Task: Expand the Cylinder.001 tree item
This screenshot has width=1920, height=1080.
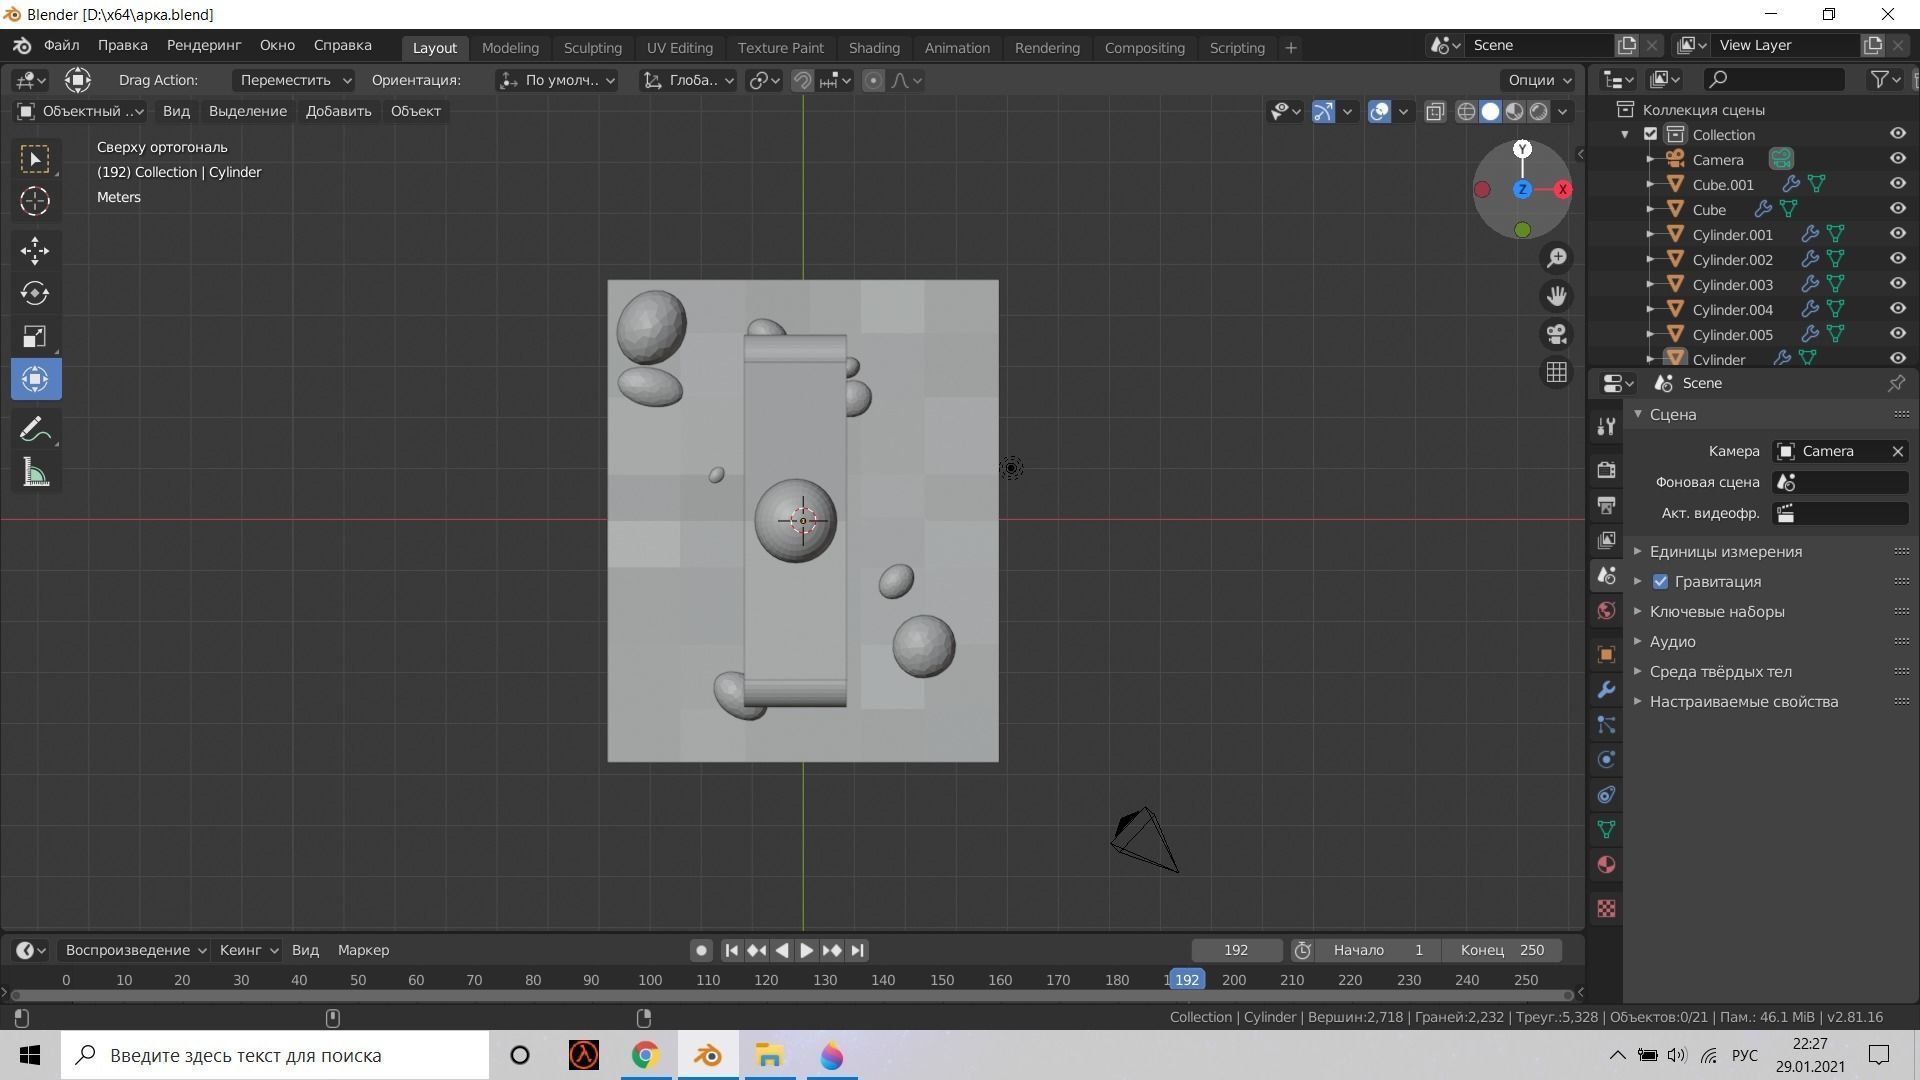Action: coord(1650,235)
